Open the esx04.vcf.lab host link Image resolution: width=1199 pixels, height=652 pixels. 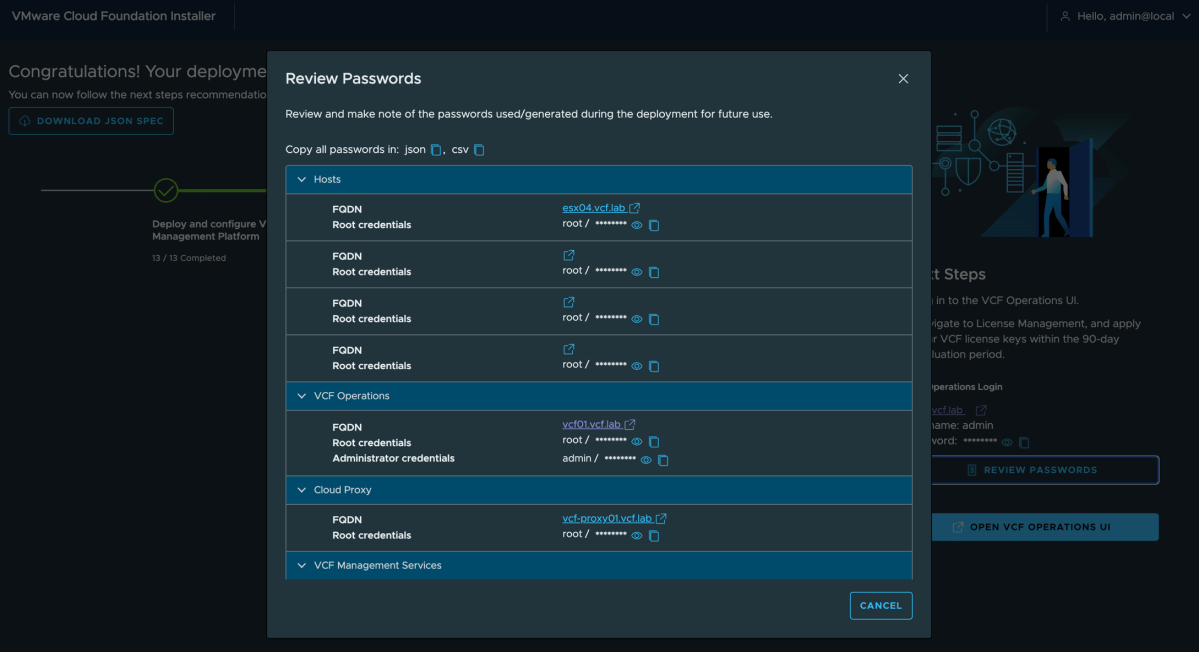tap(593, 208)
